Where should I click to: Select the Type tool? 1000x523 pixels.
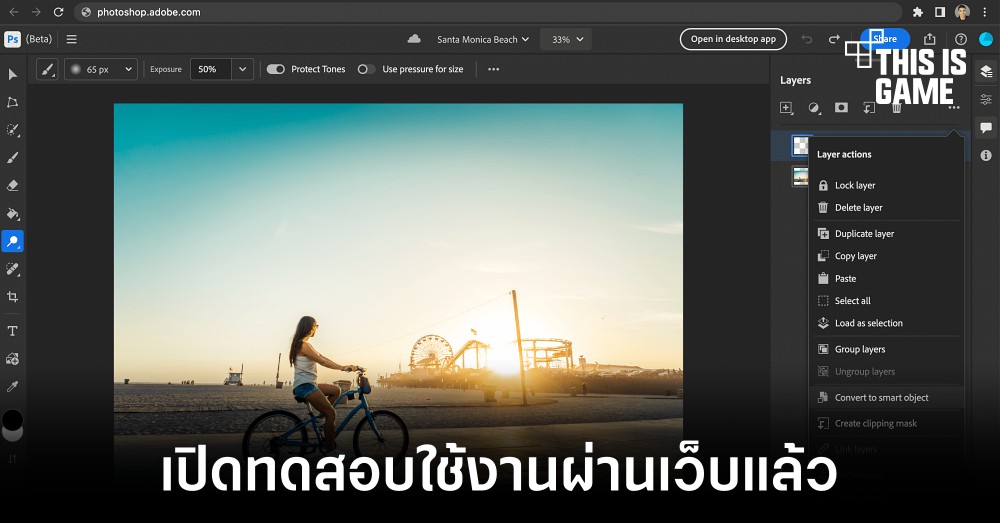coord(13,330)
